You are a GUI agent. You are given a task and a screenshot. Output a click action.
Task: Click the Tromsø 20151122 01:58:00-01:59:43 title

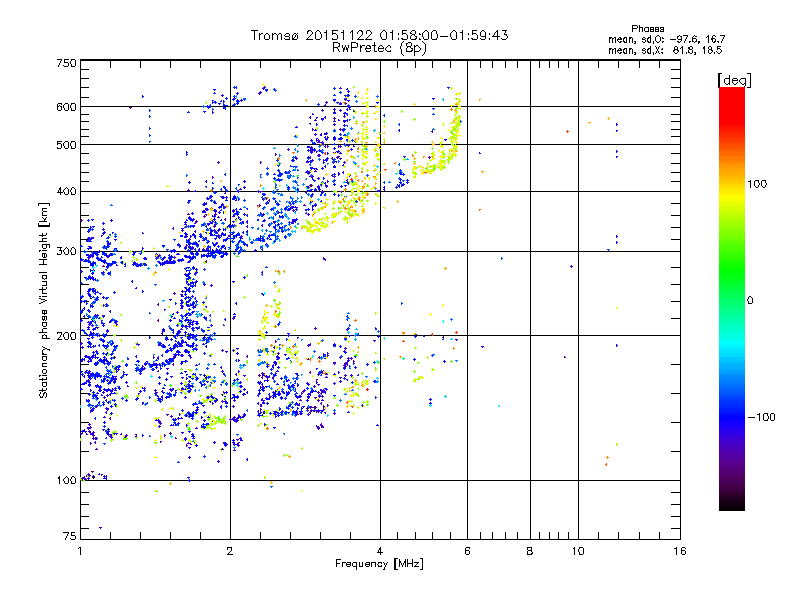pos(379,35)
